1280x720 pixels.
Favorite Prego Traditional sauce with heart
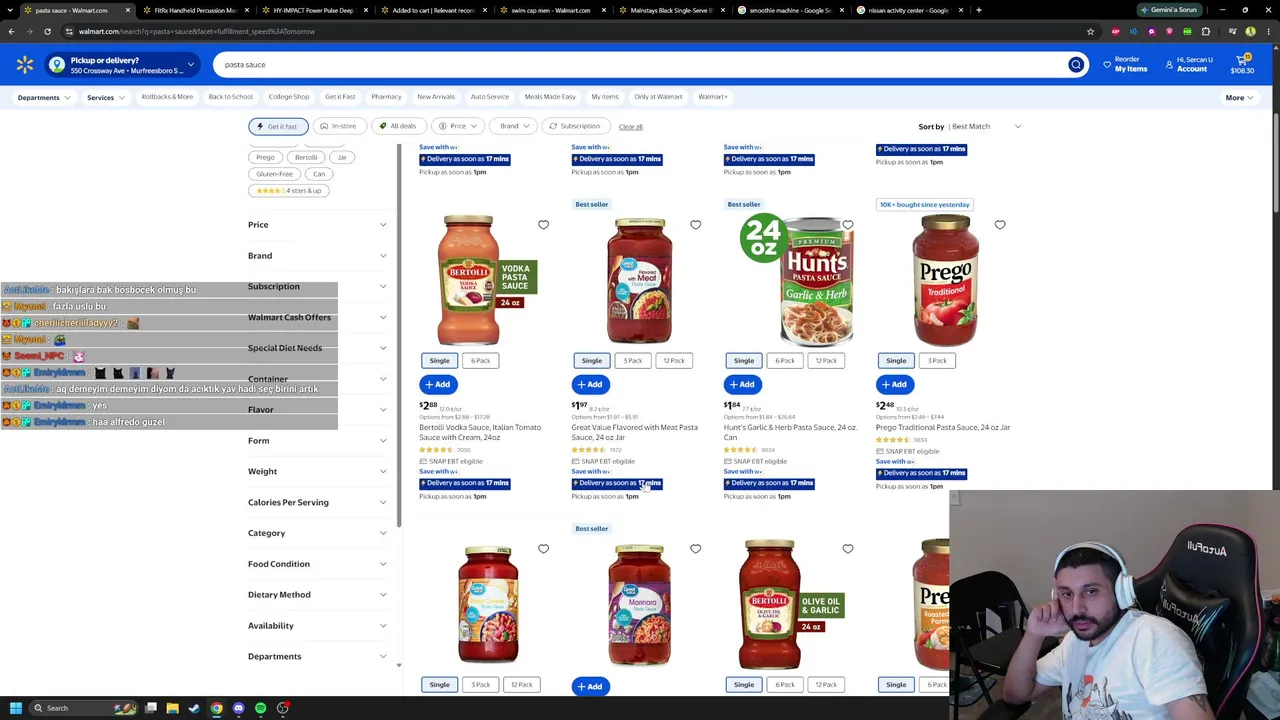999,225
